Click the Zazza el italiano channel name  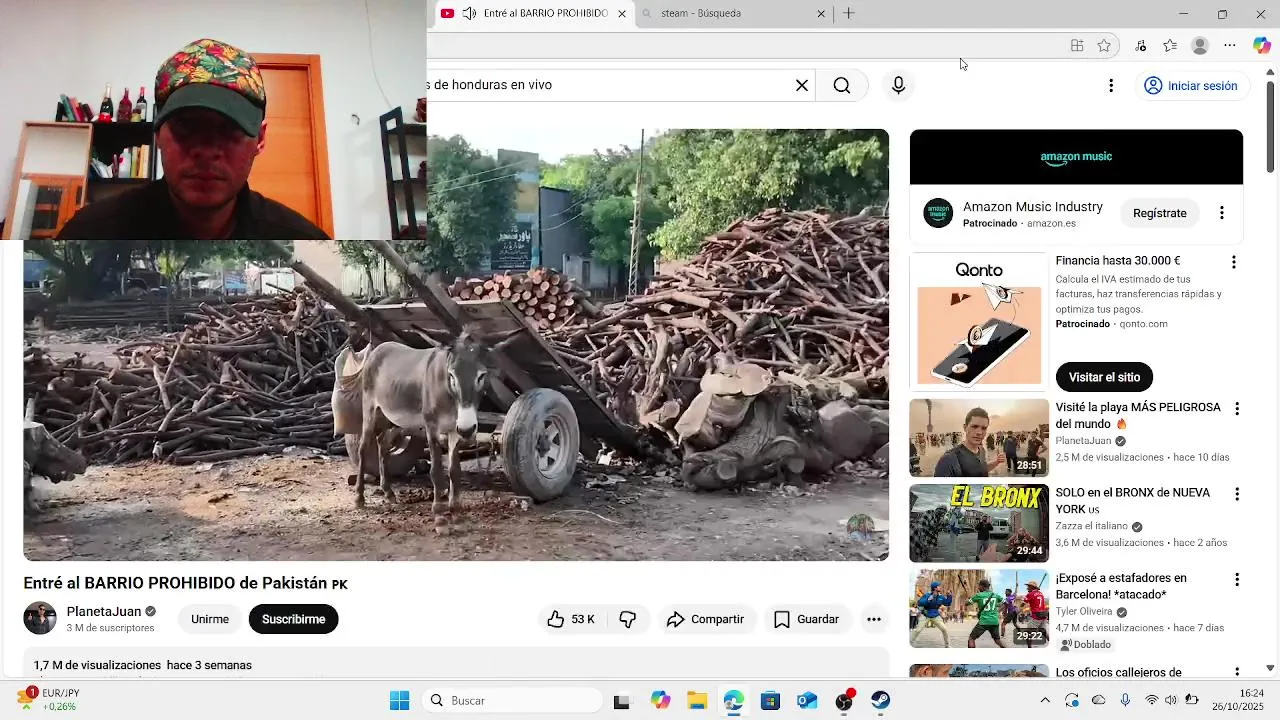pyautogui.click(x=1091, y=526)
